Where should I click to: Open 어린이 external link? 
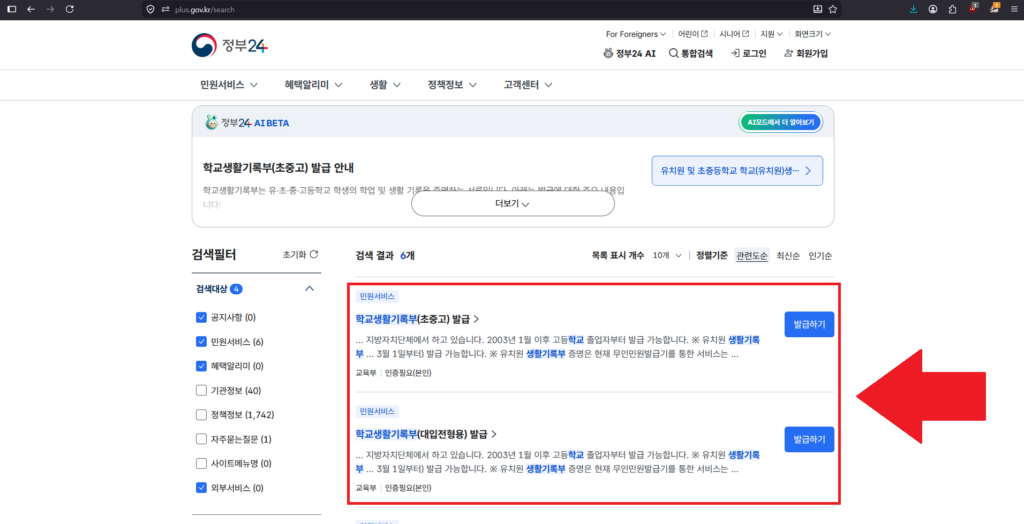click(692, 34)
